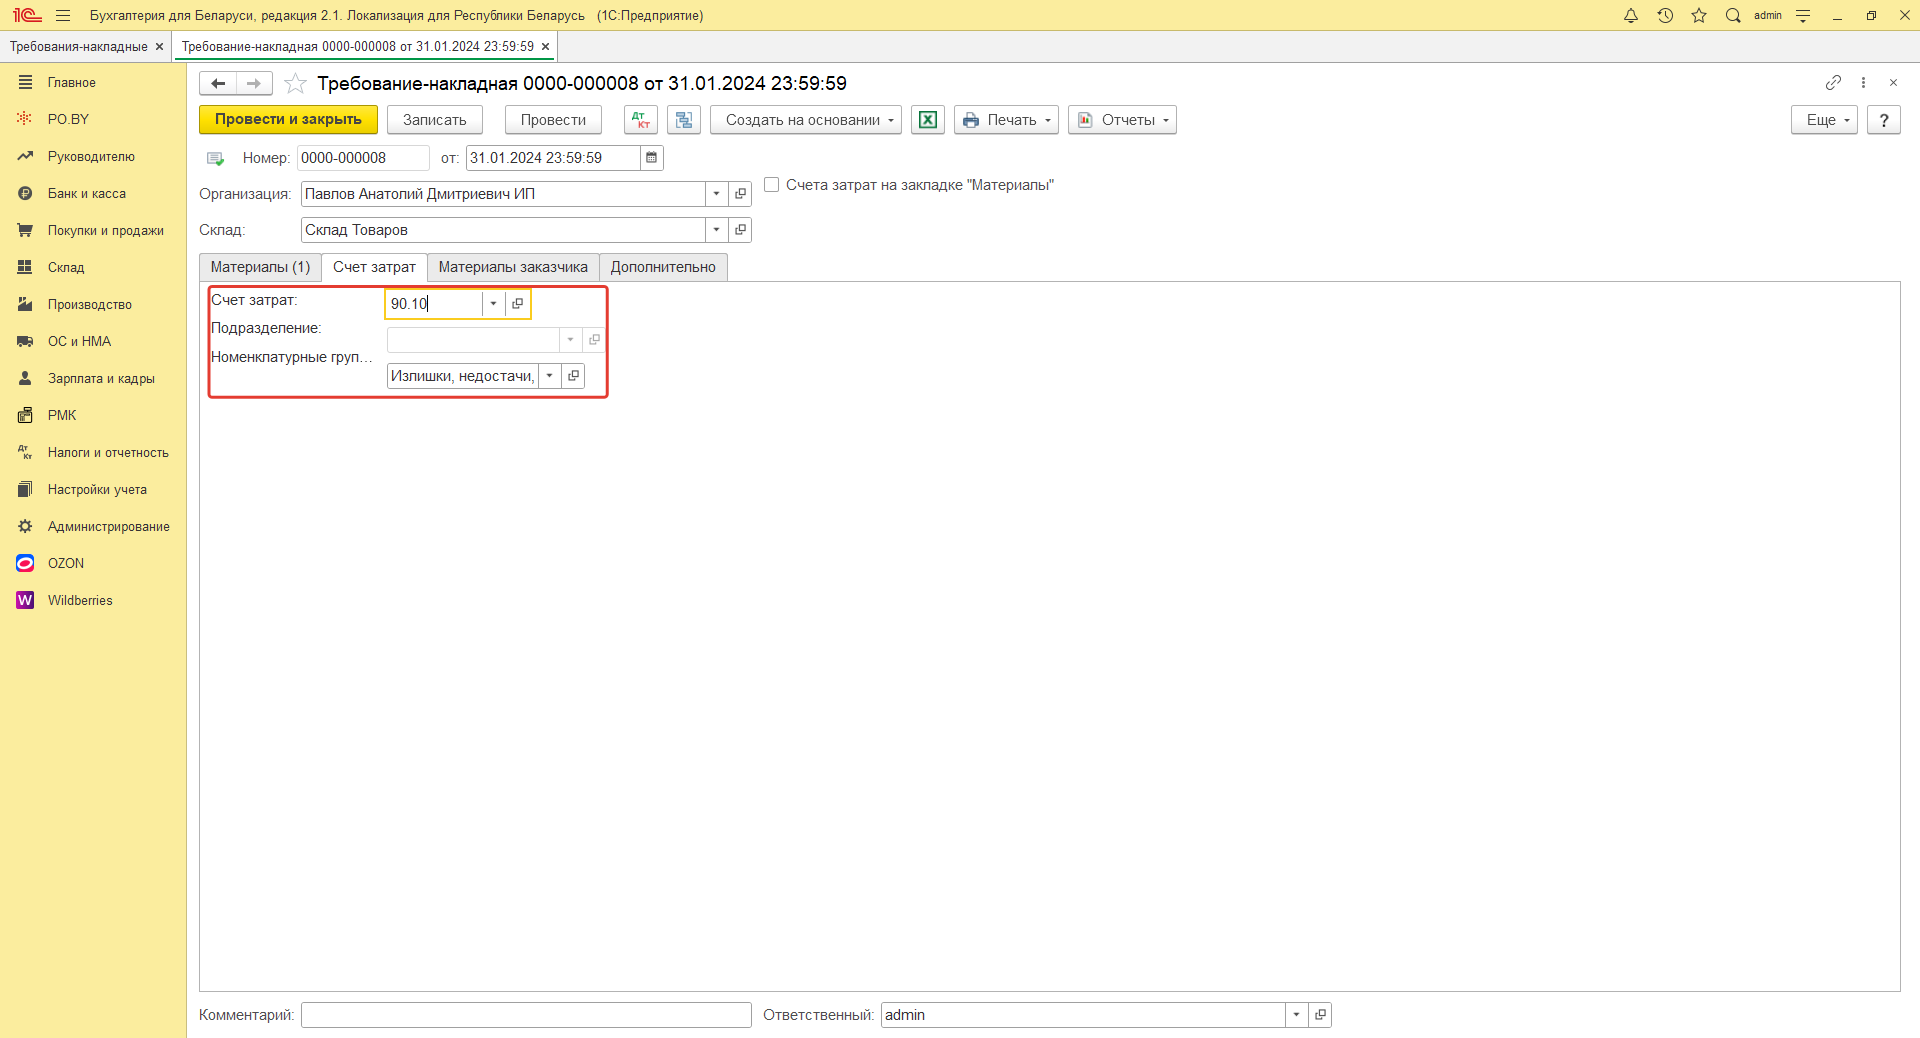
Task: Open help question mark button
Action: 1884,120
